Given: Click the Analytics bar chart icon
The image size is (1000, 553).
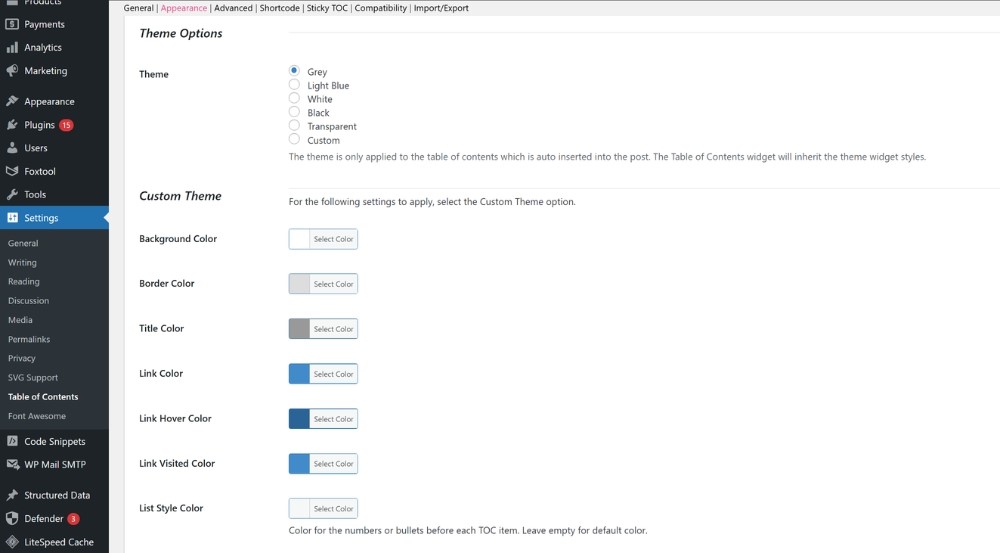Looking at the screenshot, I should click(12, 47).
